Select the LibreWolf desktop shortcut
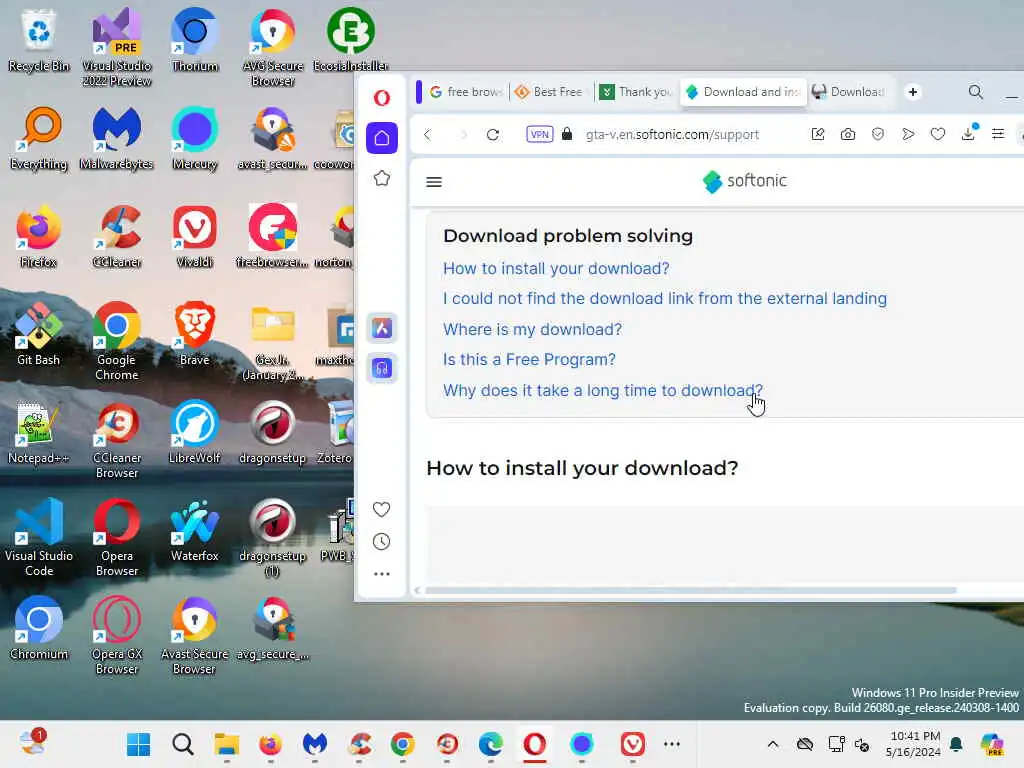 point(195,432)
